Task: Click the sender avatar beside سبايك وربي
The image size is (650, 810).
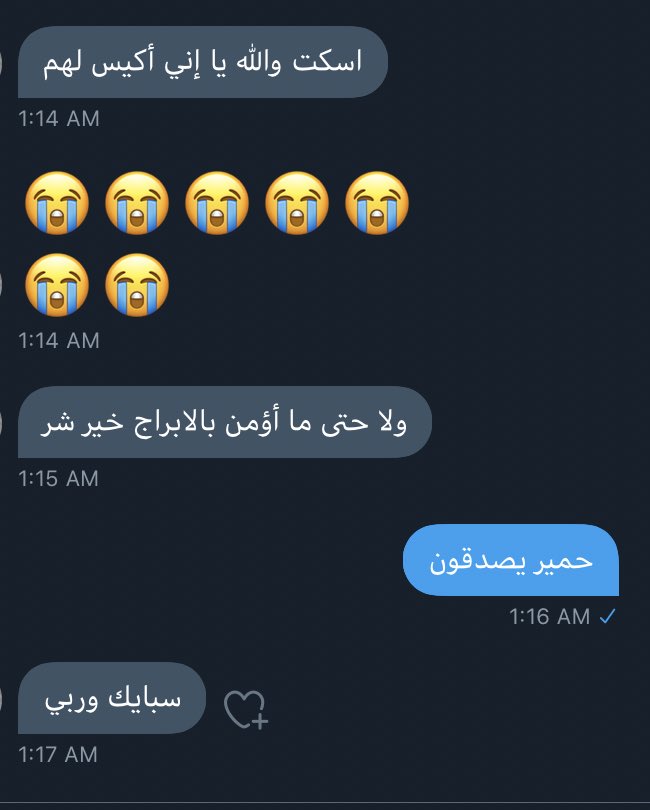Action: pyautogui.click(x=2, y=700)
